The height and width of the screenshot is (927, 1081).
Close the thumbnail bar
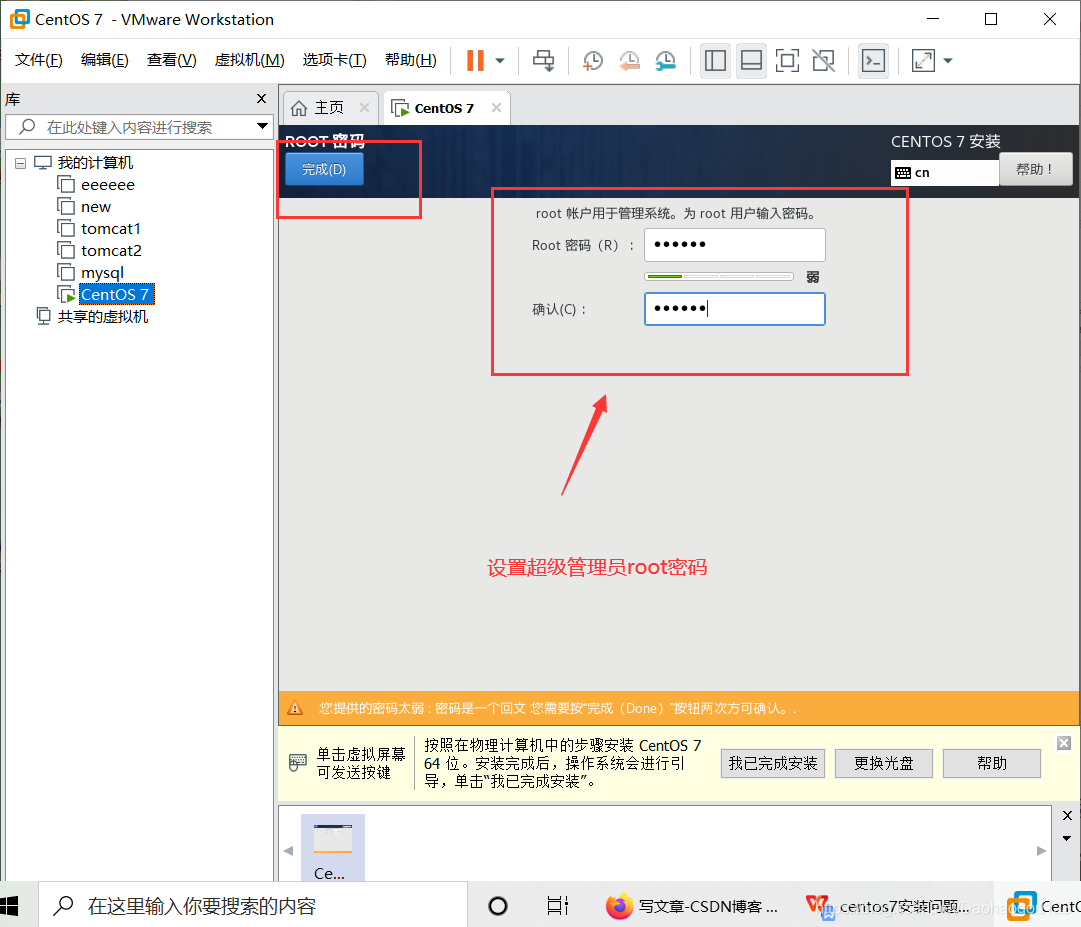(x=1067, y=815)
